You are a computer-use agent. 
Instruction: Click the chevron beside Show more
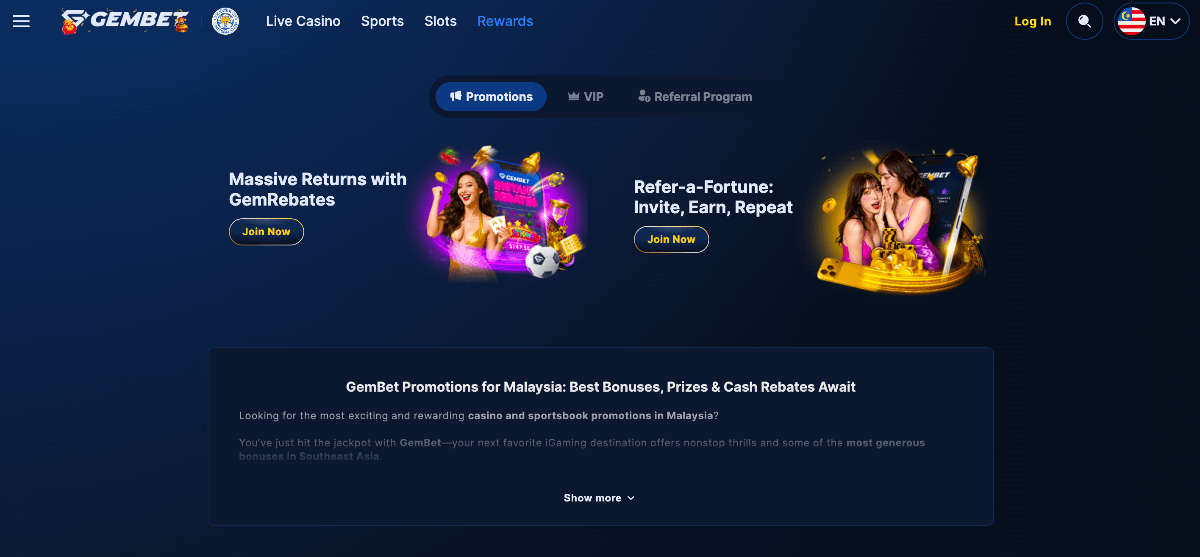click(x=631, y=498)
